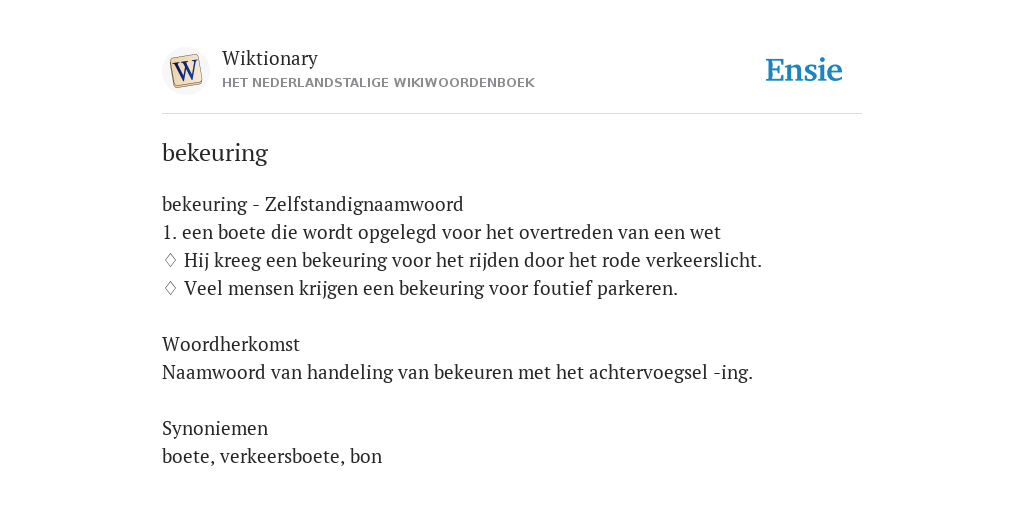The height and width of the screenshot is (512, 1024).
Task: Click the Synoniemen section label
Action: pyautogui.click(x=215, y=428)
